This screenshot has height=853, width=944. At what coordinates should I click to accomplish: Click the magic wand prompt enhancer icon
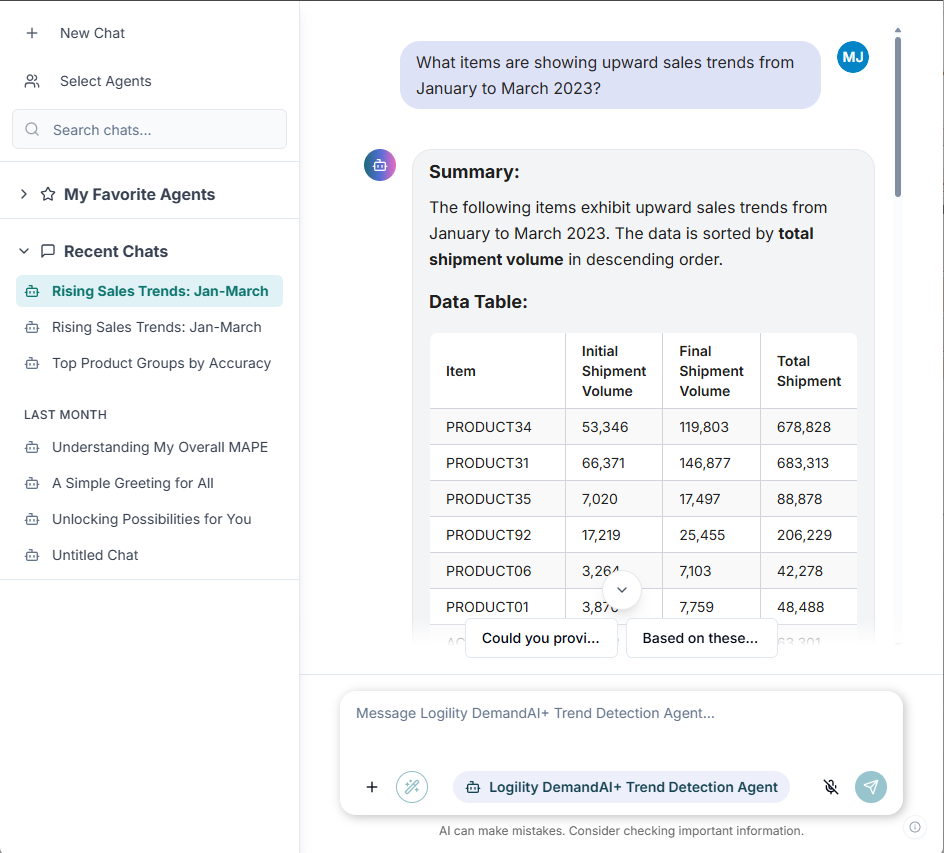click(412, 787)
